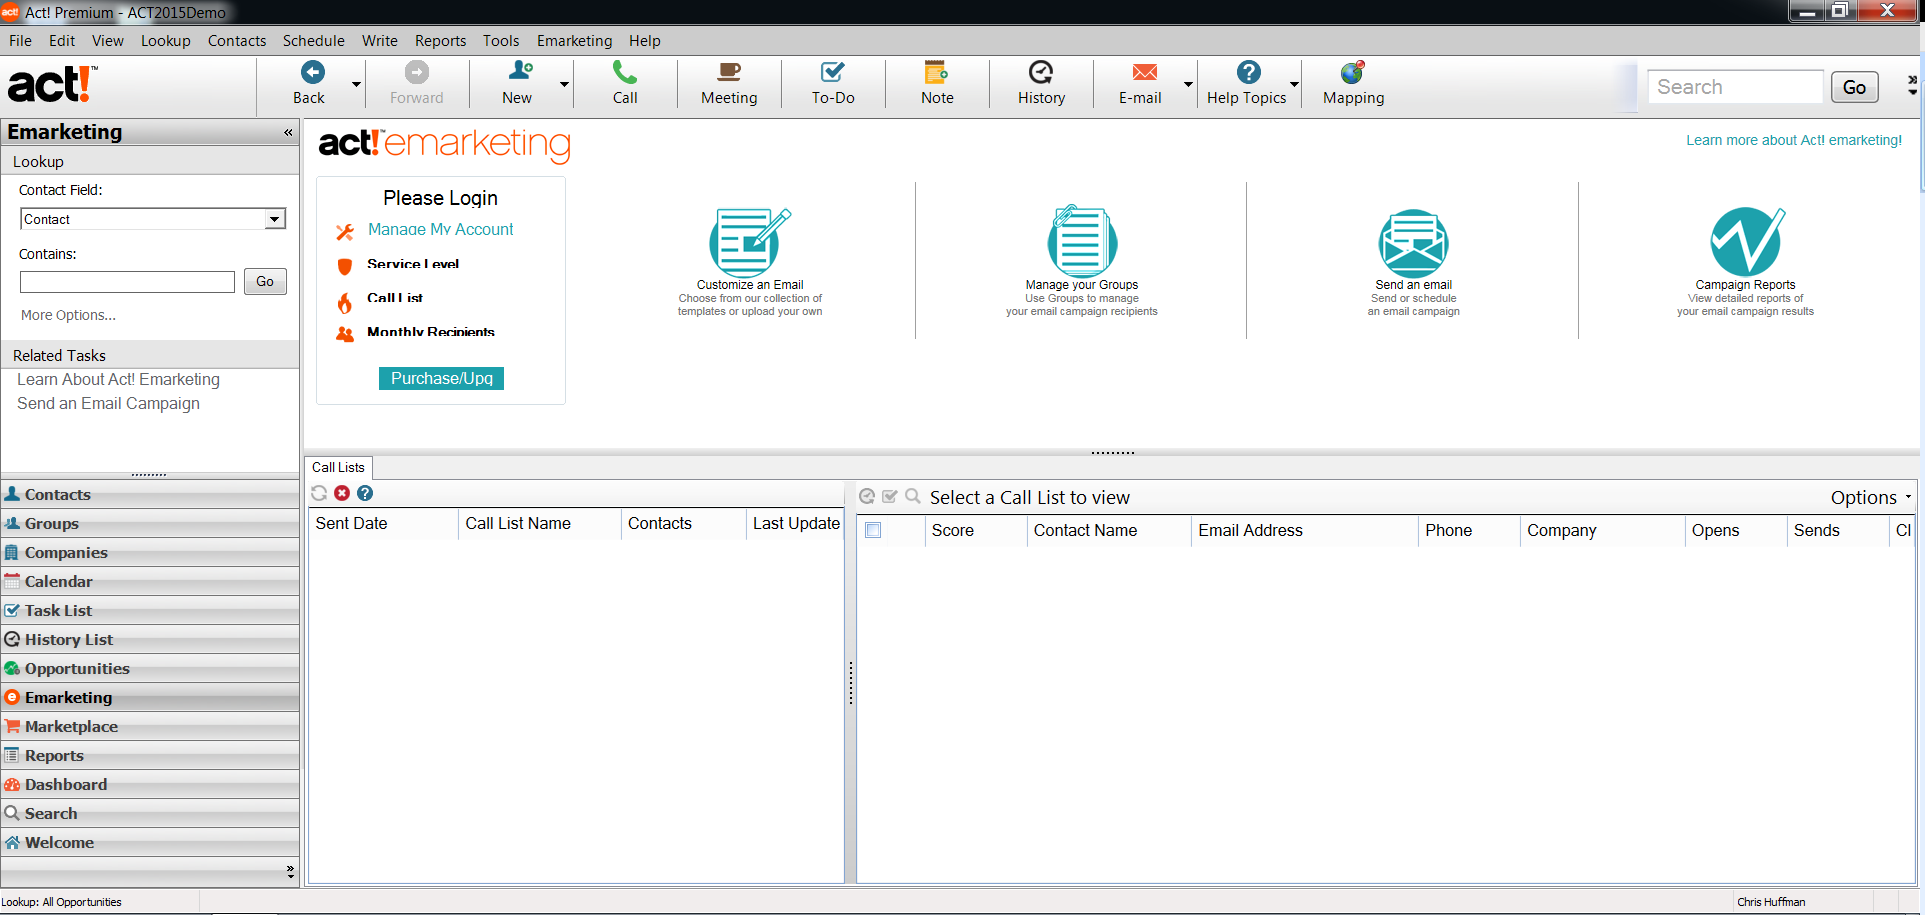This screenshot has height=915, width=1925.
Task: Open Companies in navigation bar
Action: coord(150,552)
